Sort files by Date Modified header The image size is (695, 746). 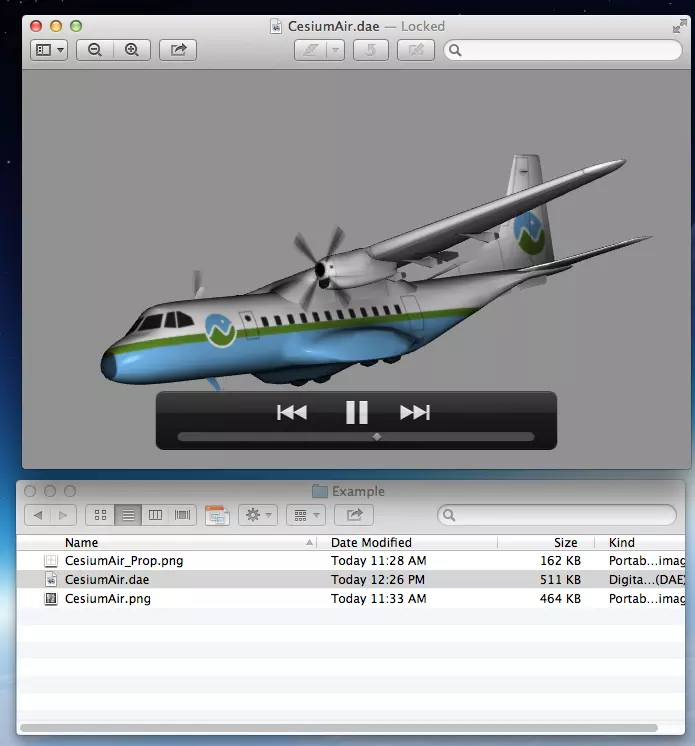371,542
